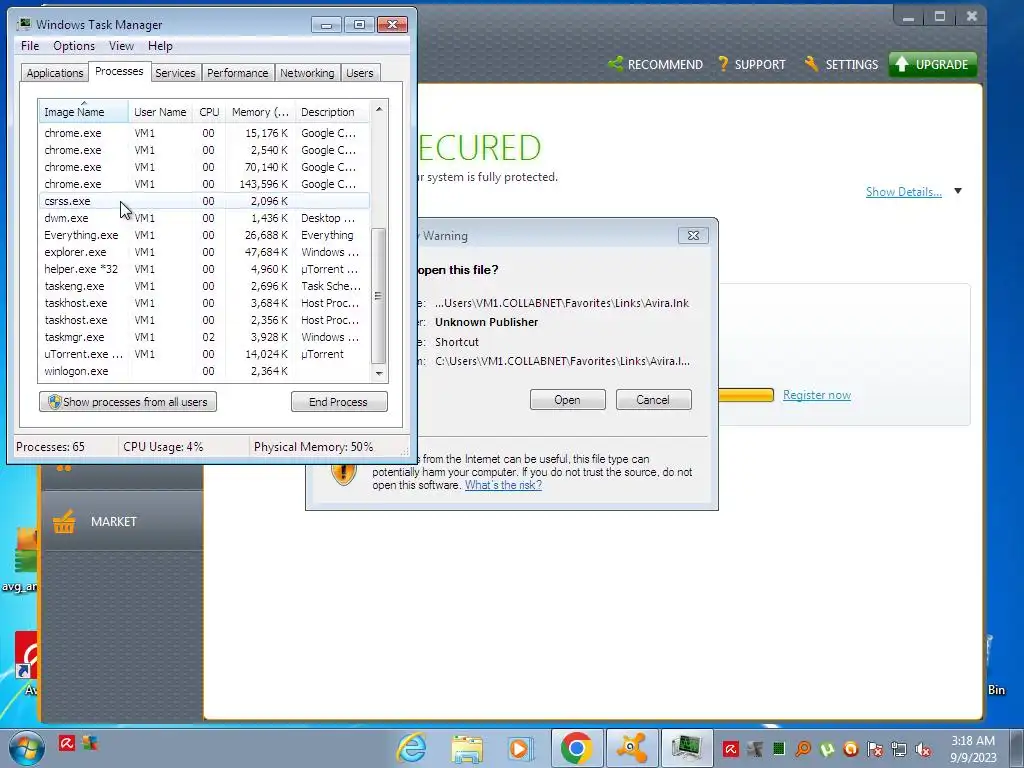Open the Help menu in Task Manager
Image resolution: width=1024 pixels, height=768 pixels.
(x=160, y=46)
